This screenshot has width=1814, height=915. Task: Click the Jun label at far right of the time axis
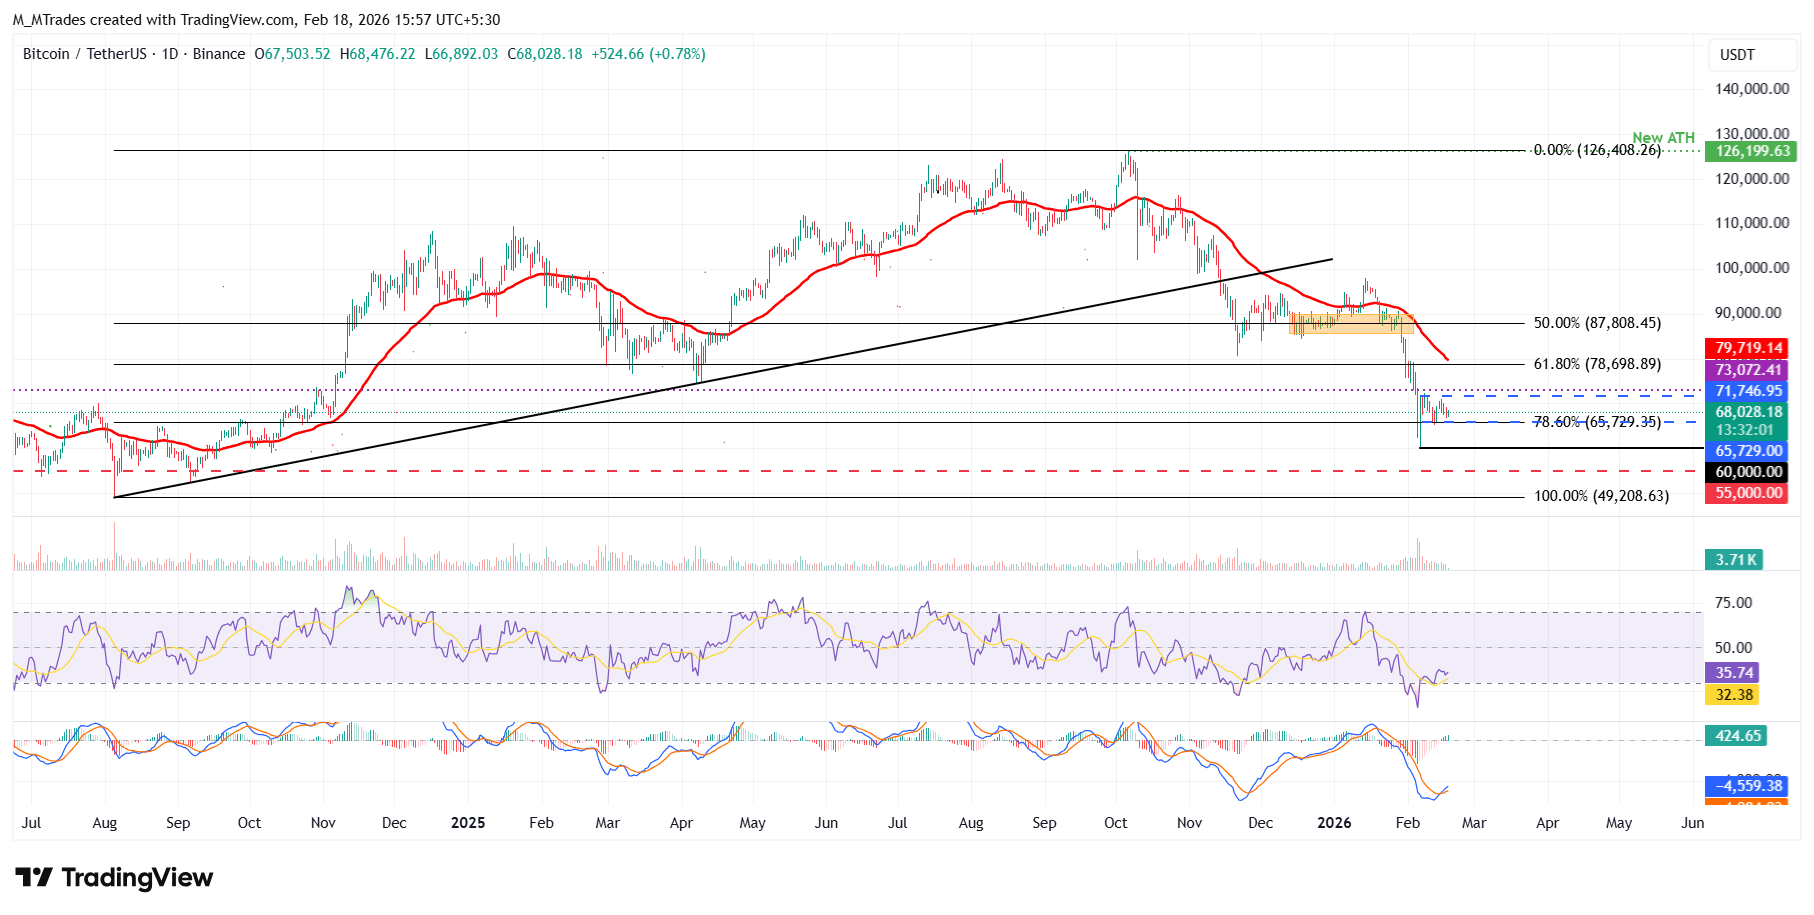tap(1693, 823)
